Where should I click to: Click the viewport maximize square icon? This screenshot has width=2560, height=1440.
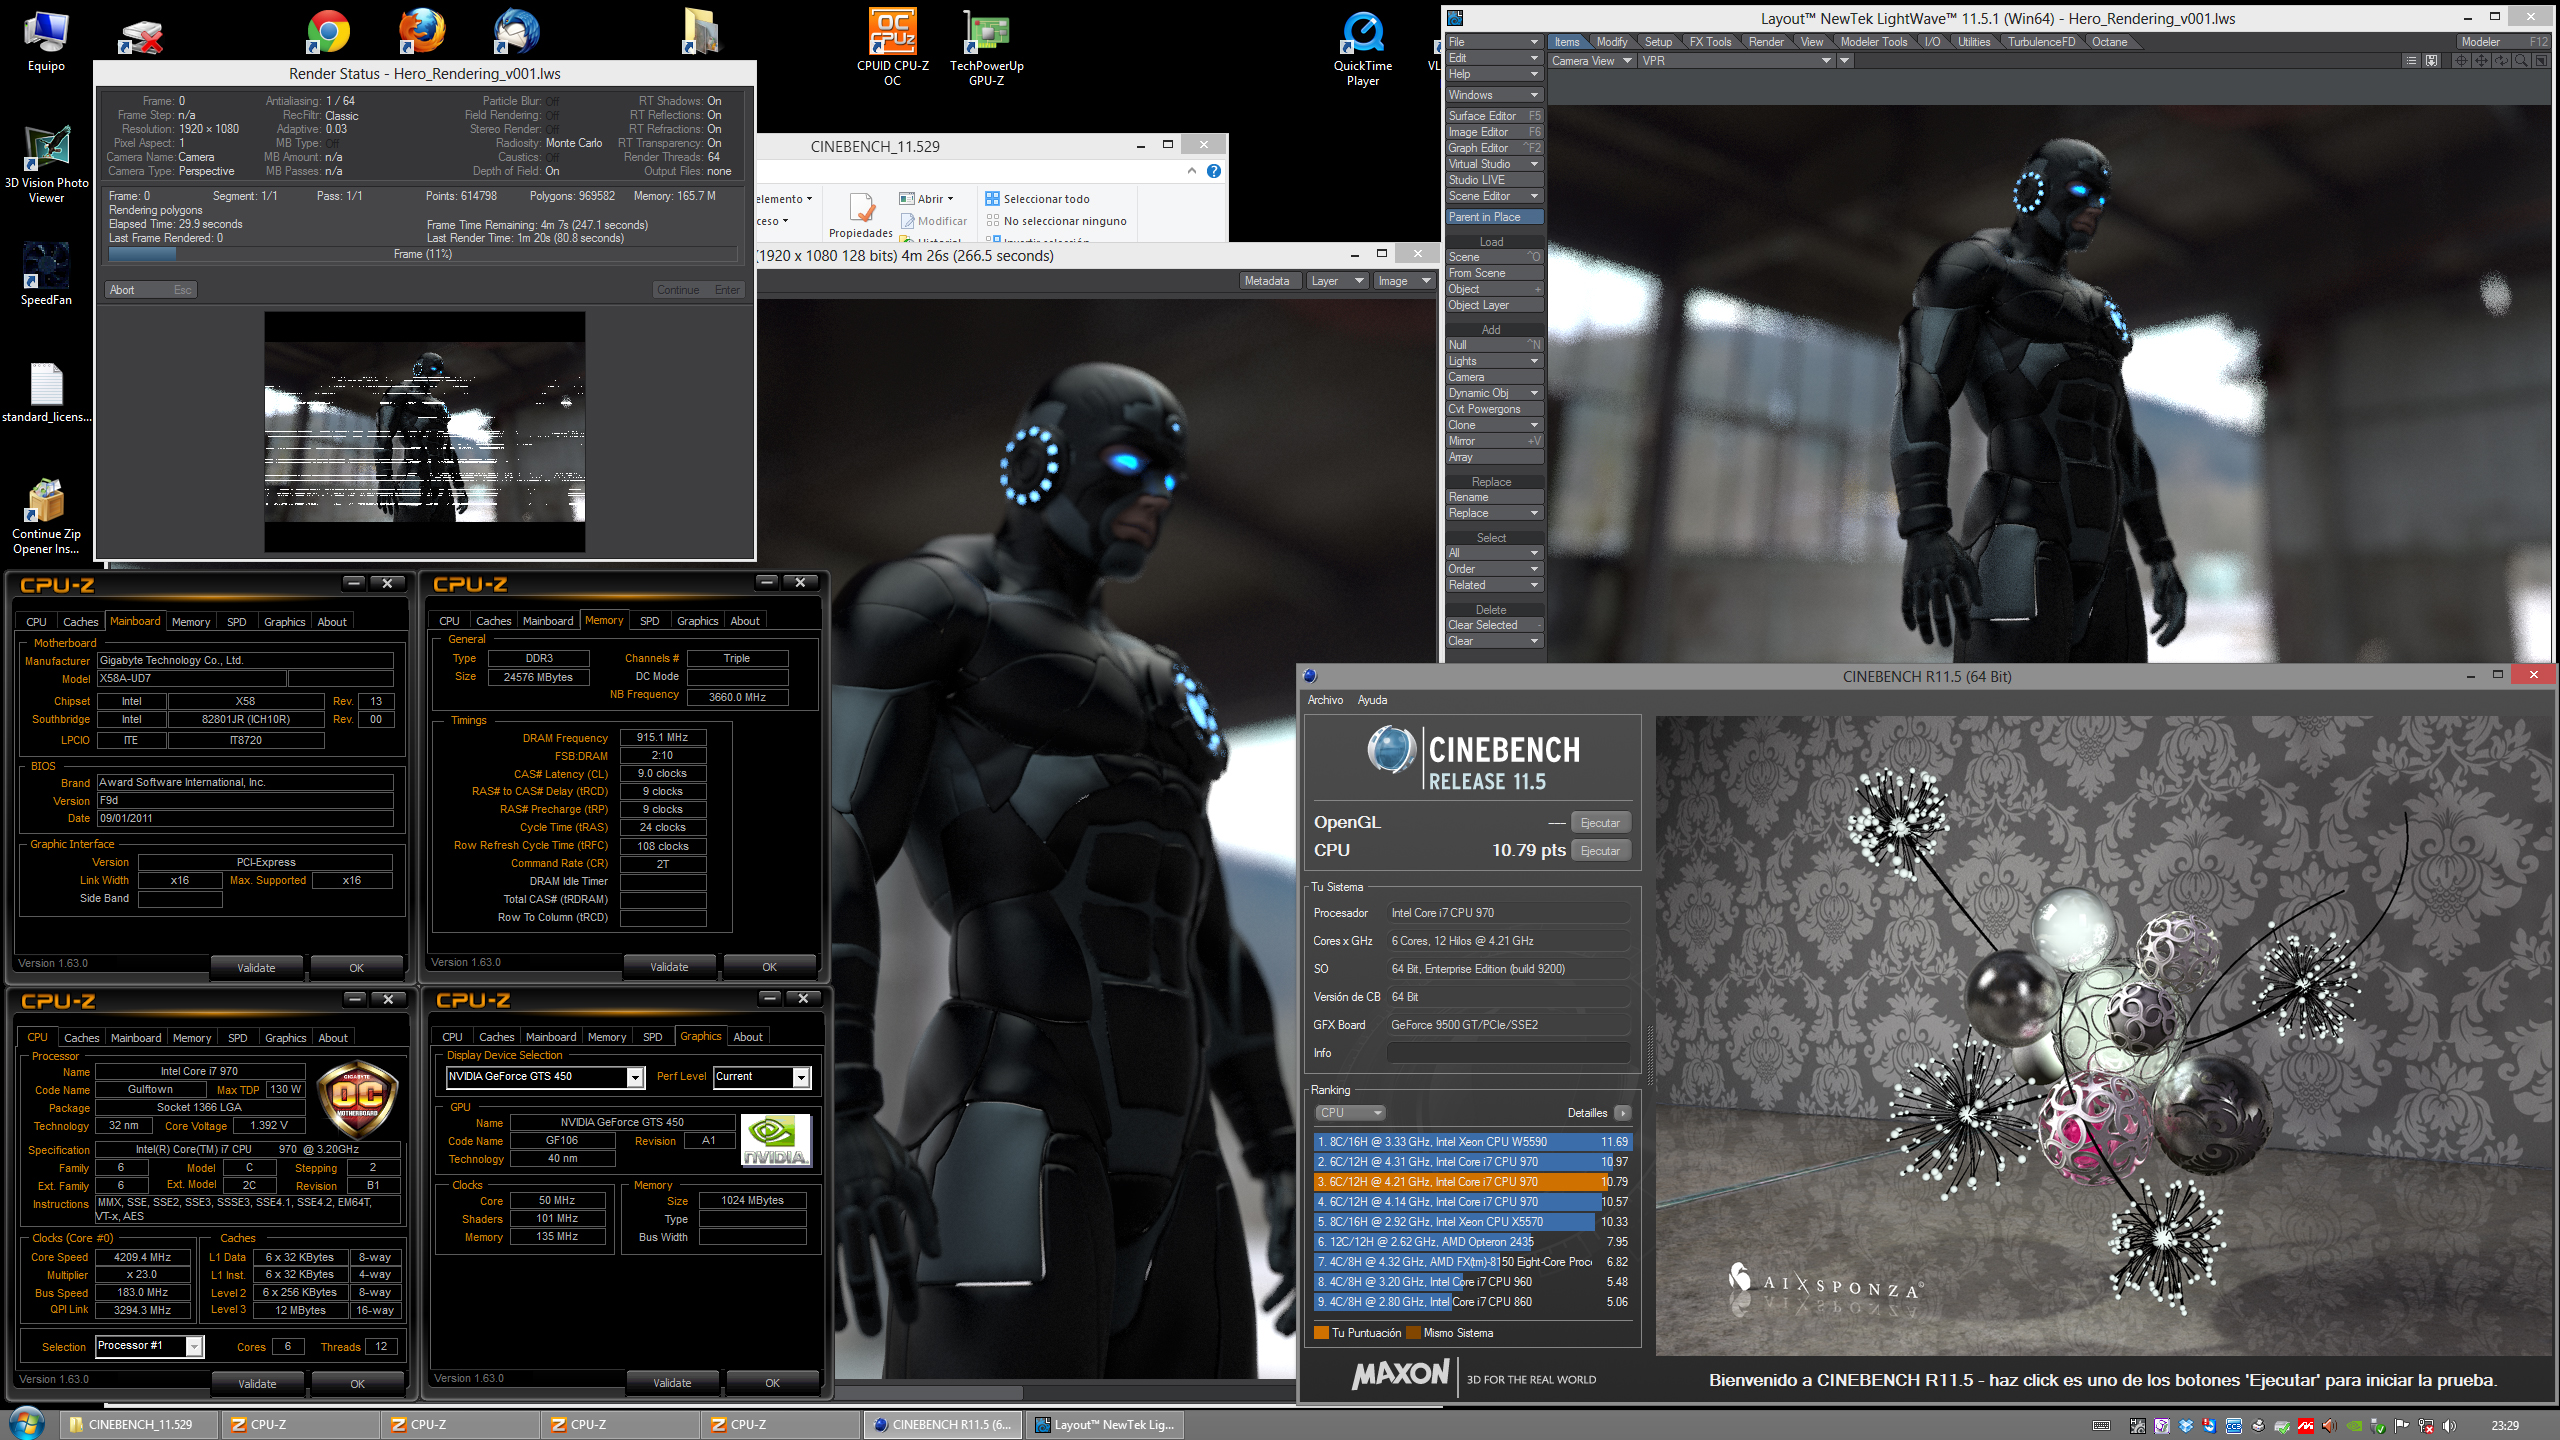pyautogui.click(x=2541, y=61)
